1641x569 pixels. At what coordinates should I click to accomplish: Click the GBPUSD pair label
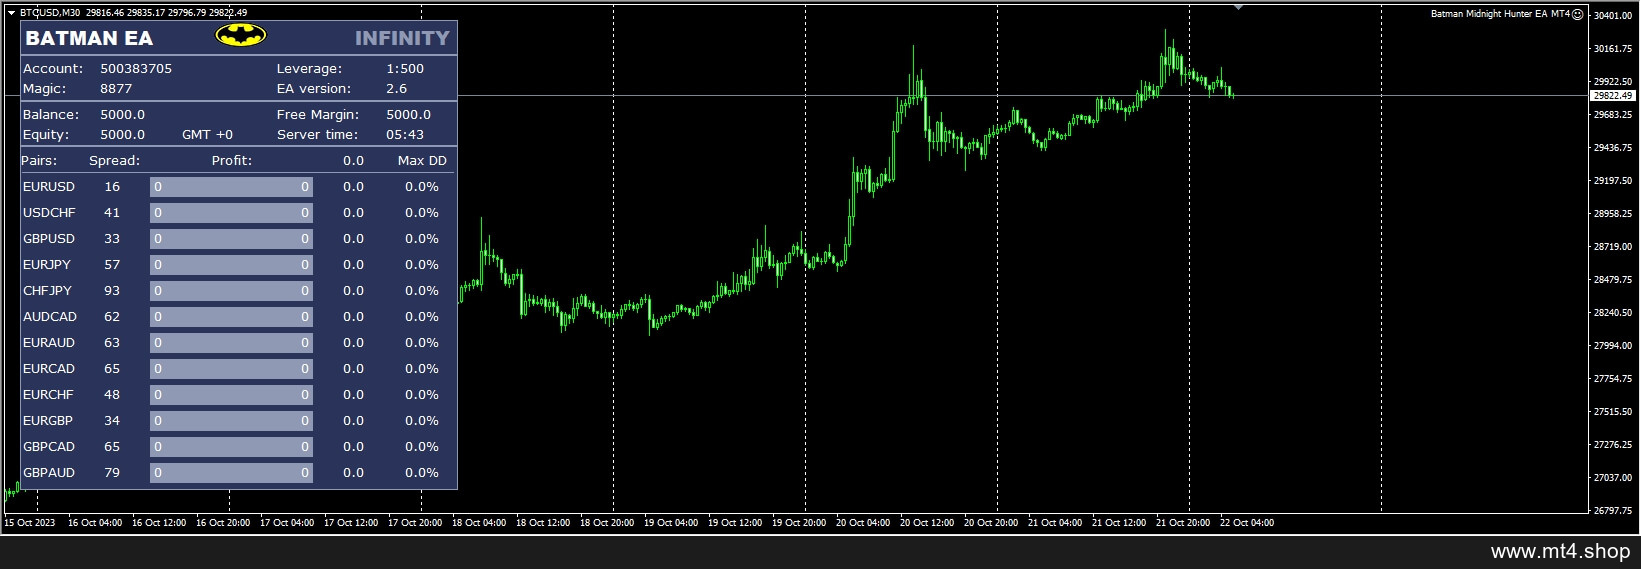pyautogui.click(x=49, y=239)
